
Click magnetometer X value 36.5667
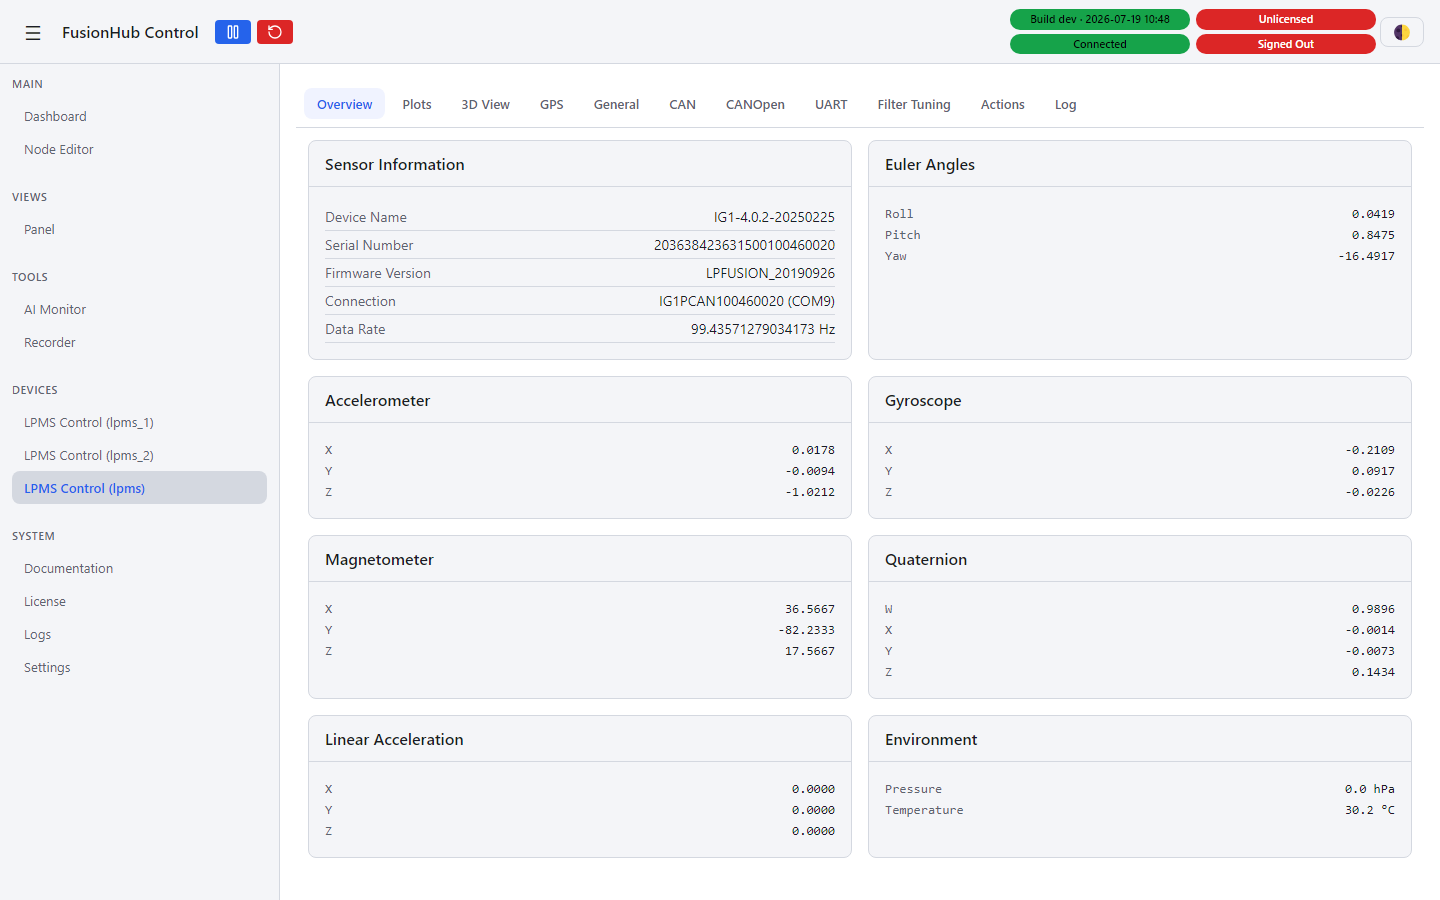tap(810, 609)
